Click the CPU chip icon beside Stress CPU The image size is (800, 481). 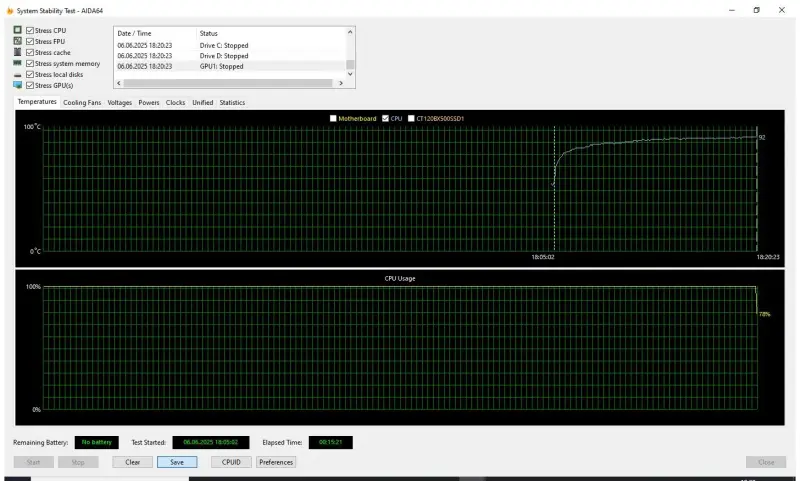[17, 30]
